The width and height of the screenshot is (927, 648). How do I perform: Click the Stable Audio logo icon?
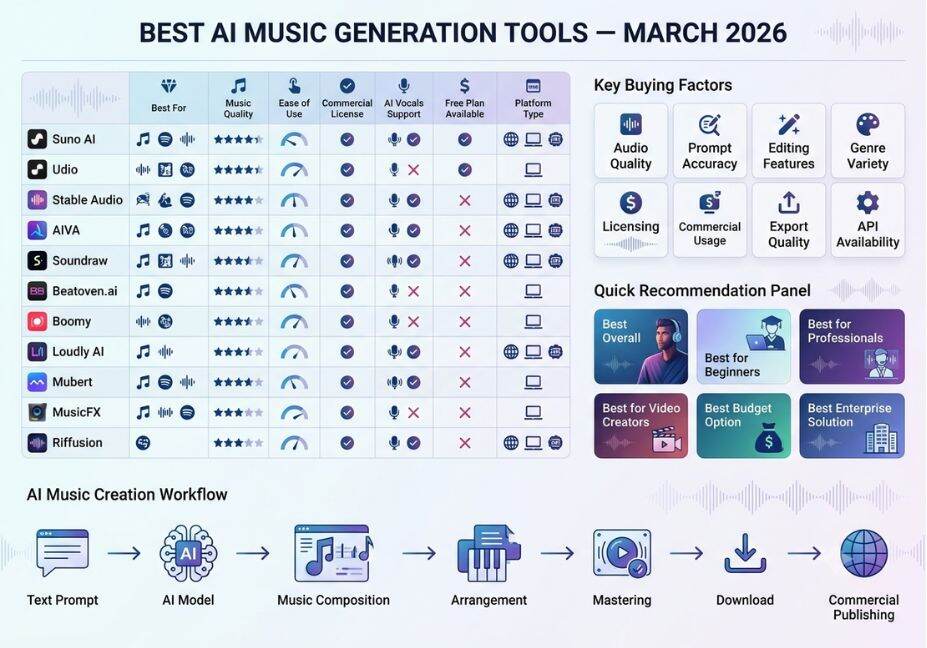point(37,200)
